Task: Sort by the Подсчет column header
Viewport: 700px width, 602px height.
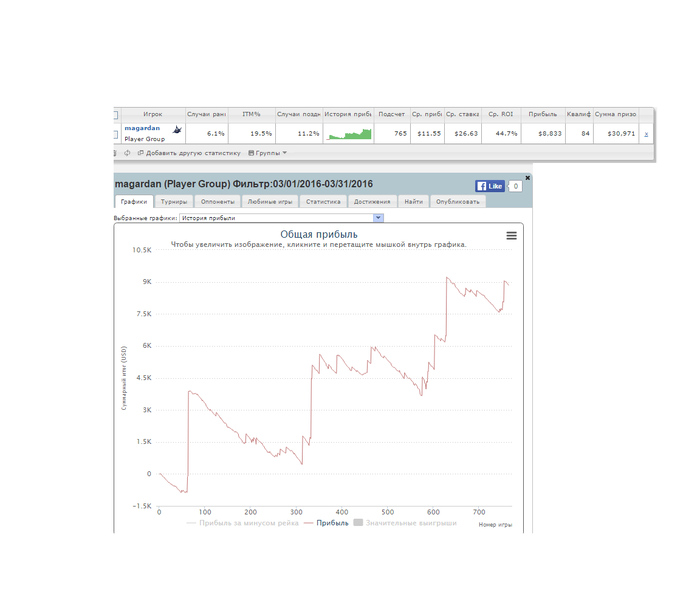Action: tap(392, 114)
